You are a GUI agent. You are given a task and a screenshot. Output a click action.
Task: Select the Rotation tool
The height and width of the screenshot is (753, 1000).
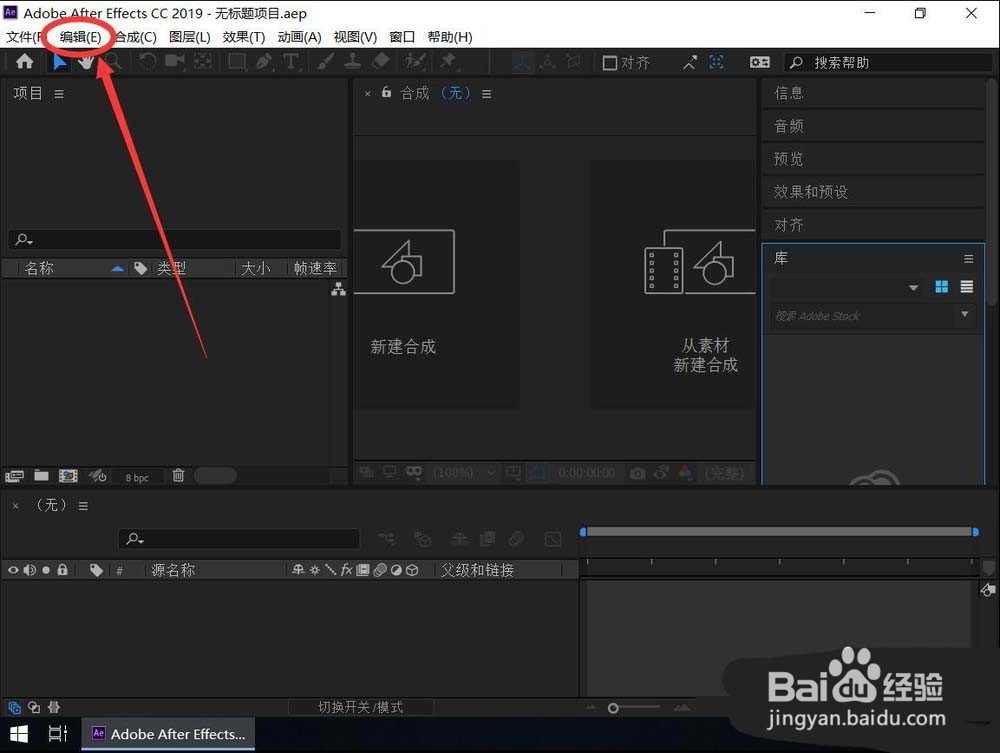click(147, 62)
